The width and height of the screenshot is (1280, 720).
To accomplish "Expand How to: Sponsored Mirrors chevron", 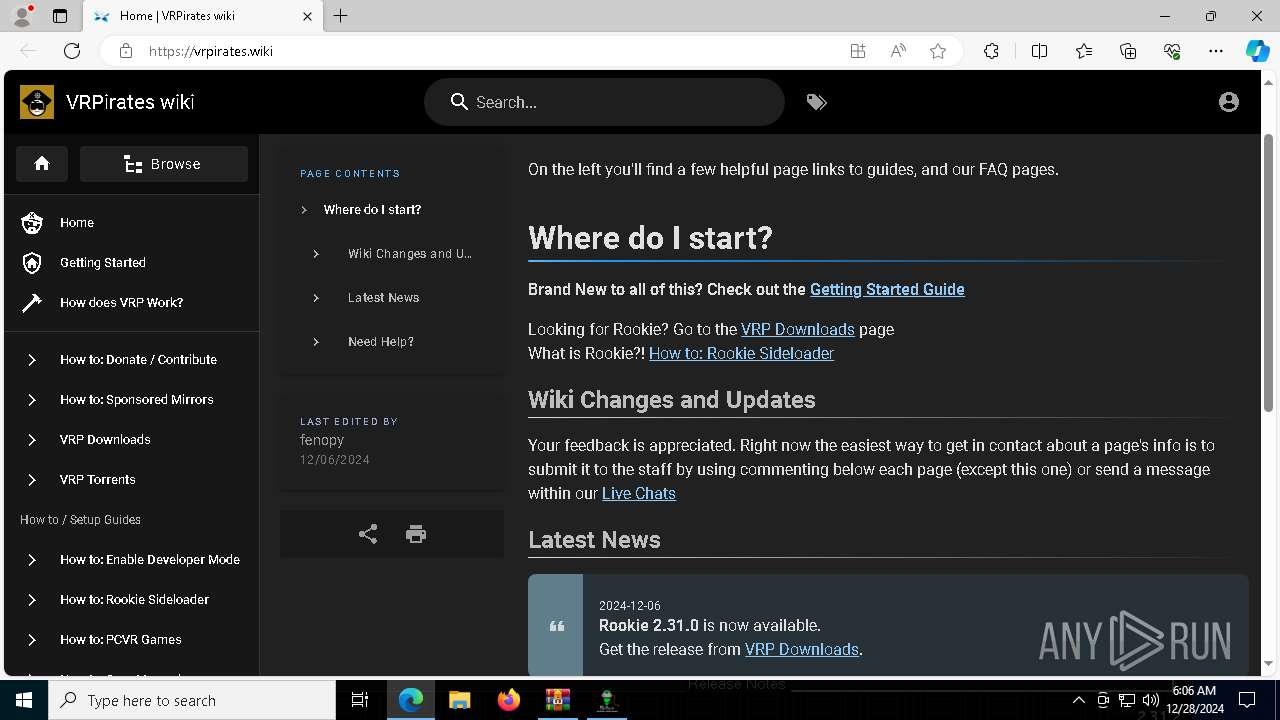I will (32, 400).
